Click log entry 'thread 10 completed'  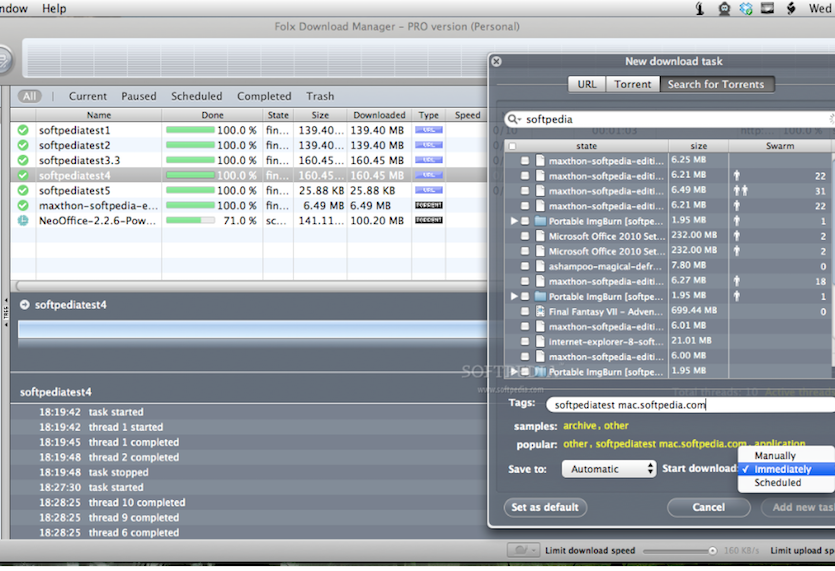137,502
